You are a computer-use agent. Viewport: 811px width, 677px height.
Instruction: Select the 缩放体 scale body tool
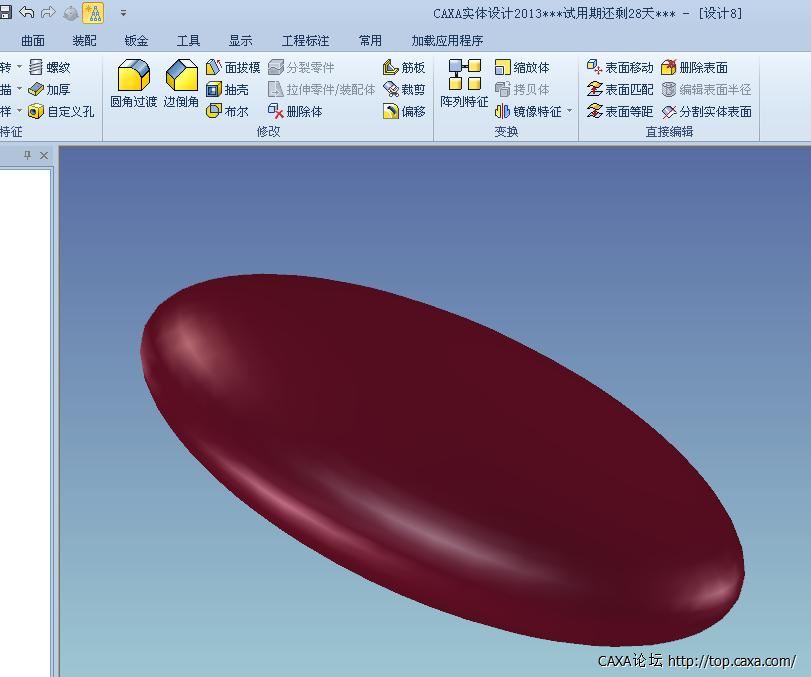[x=522, y=67]
